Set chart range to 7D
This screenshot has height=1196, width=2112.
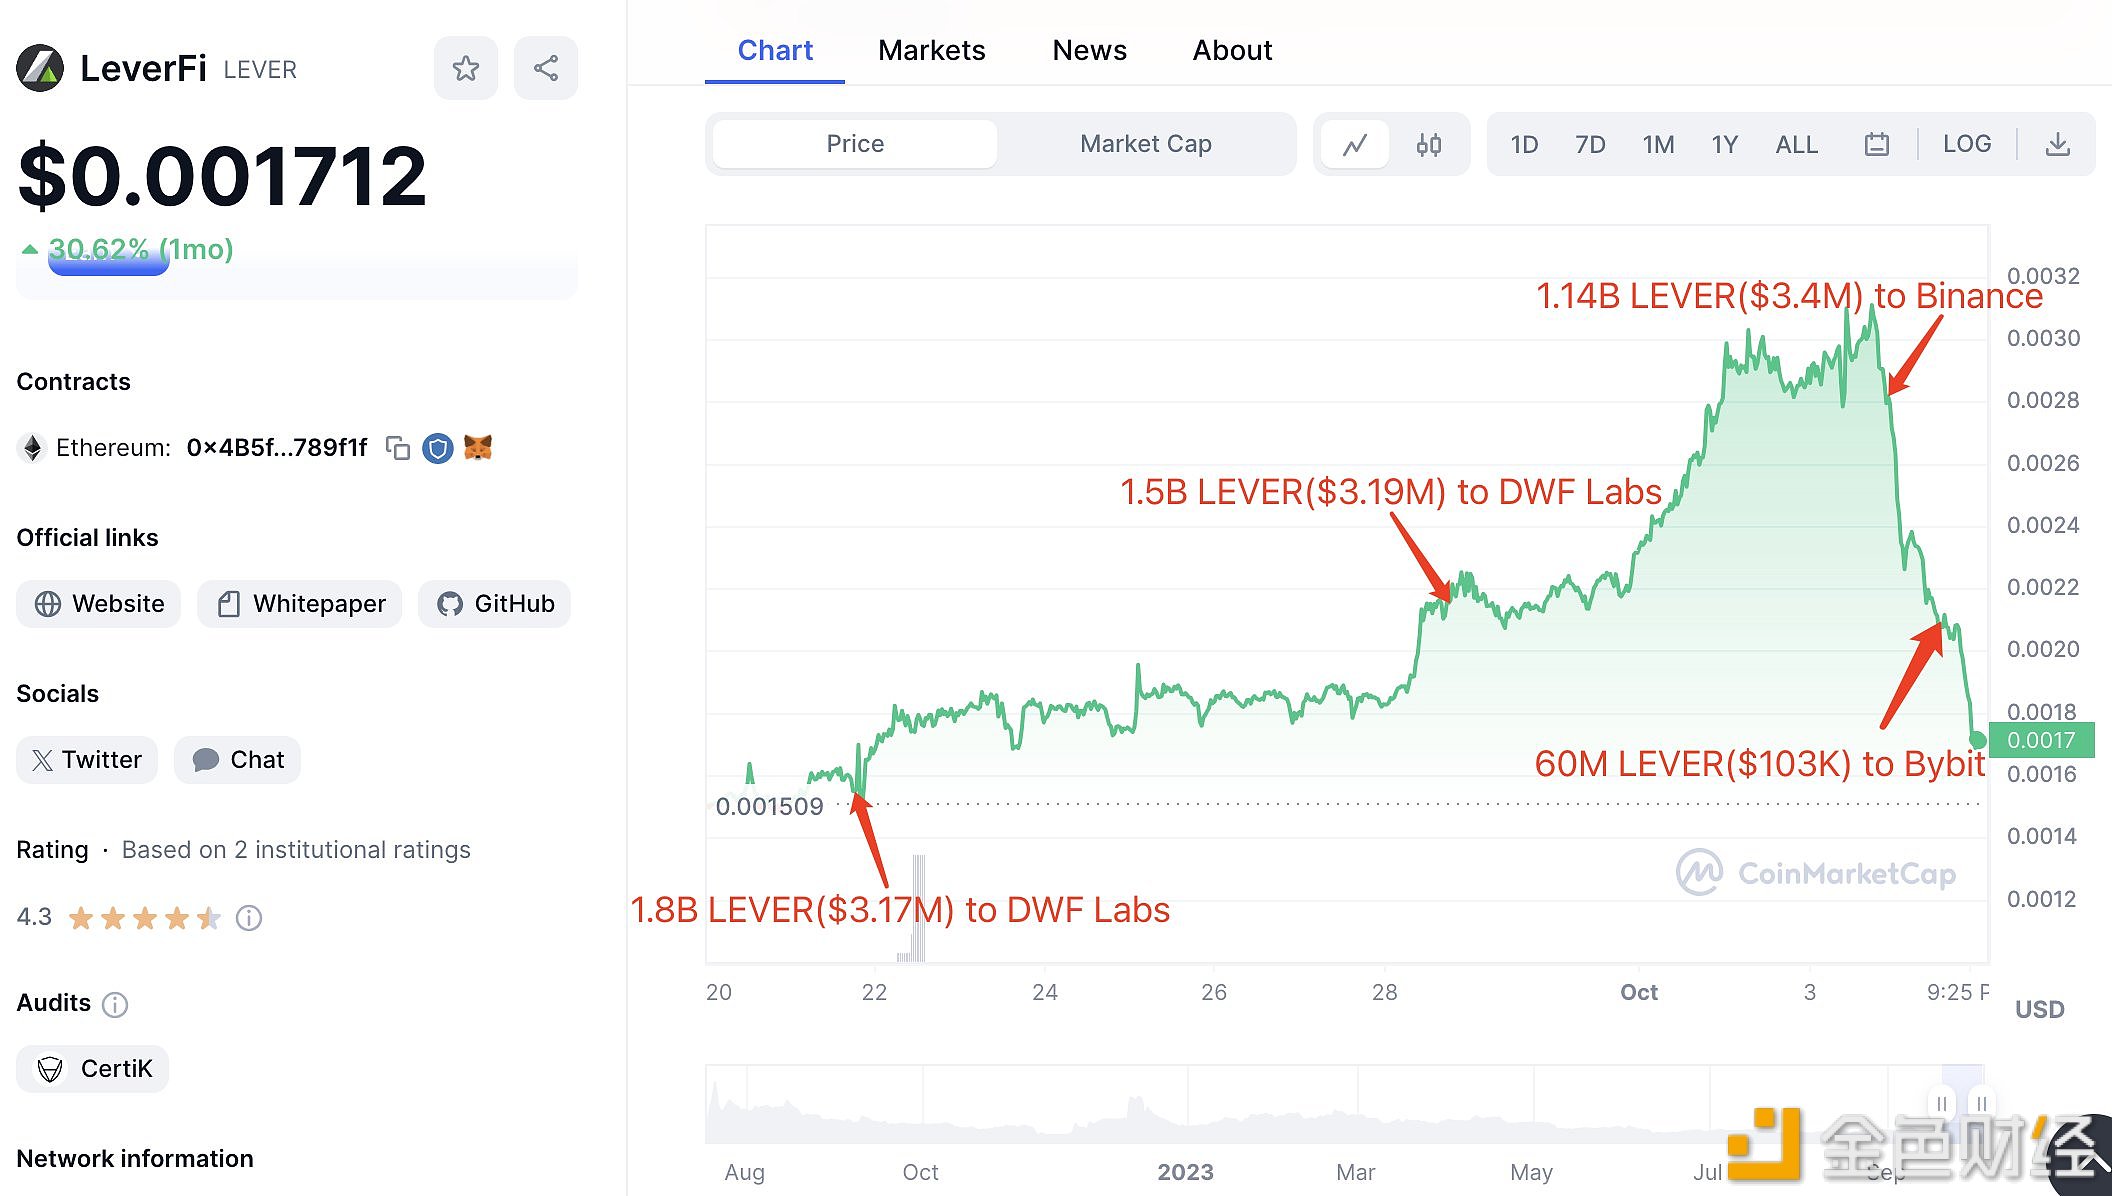click(x=1590, y=145)
